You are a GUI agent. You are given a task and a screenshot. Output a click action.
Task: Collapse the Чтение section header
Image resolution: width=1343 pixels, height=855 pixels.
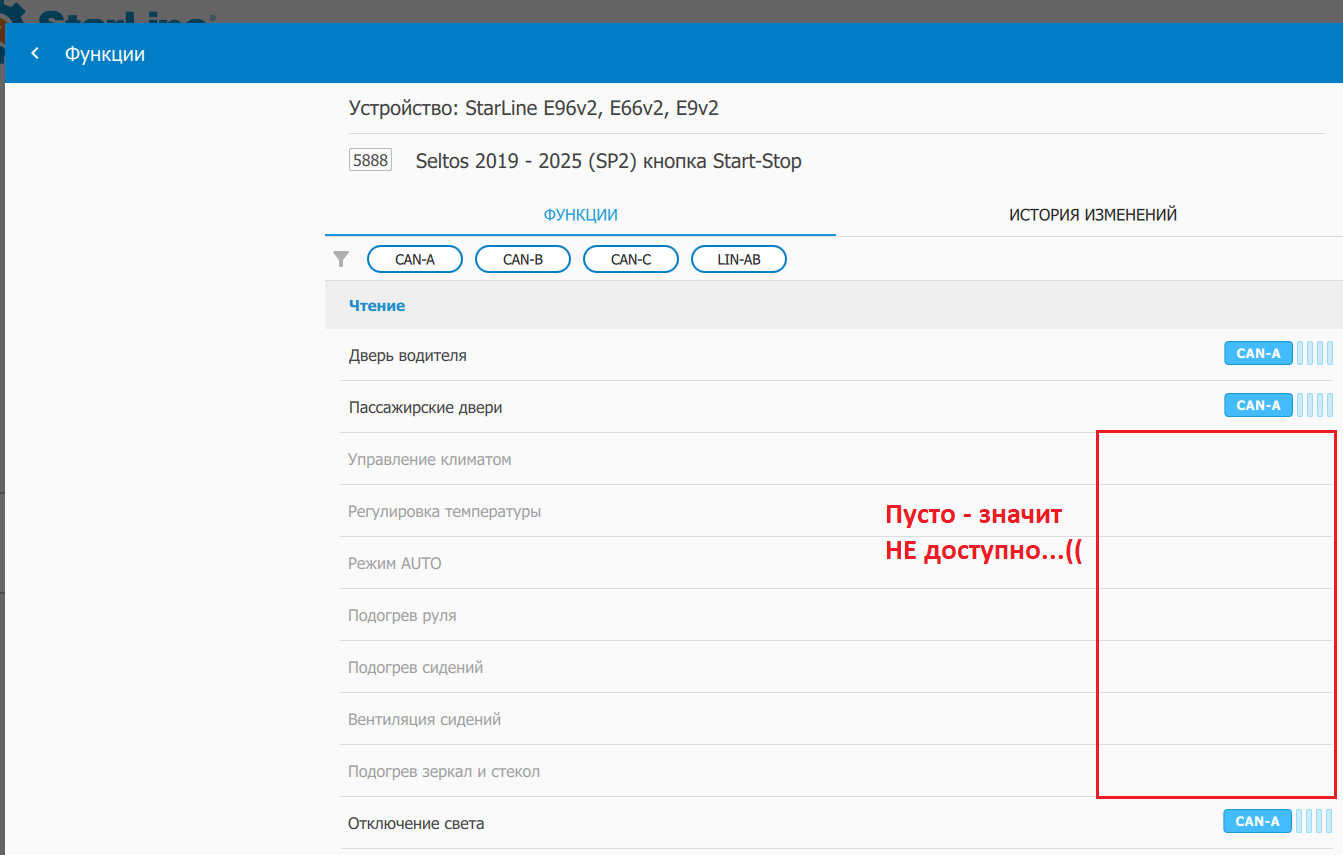tap(377, 306)
